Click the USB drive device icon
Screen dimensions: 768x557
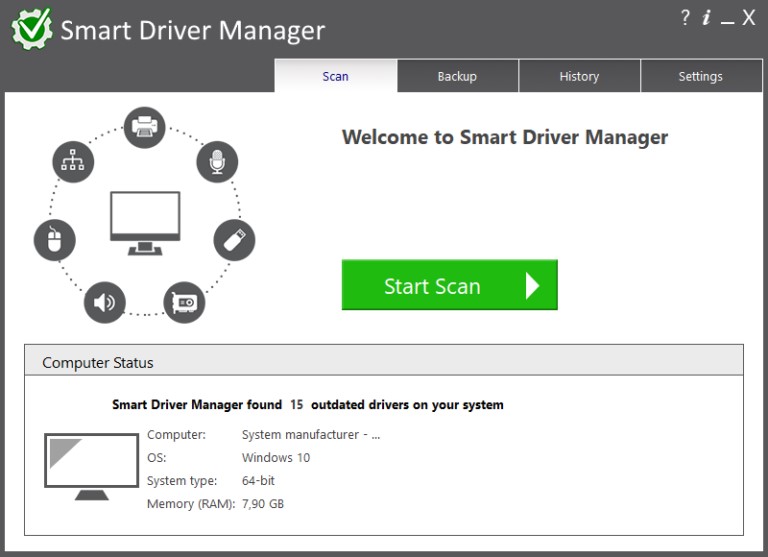tap(234, 240)
